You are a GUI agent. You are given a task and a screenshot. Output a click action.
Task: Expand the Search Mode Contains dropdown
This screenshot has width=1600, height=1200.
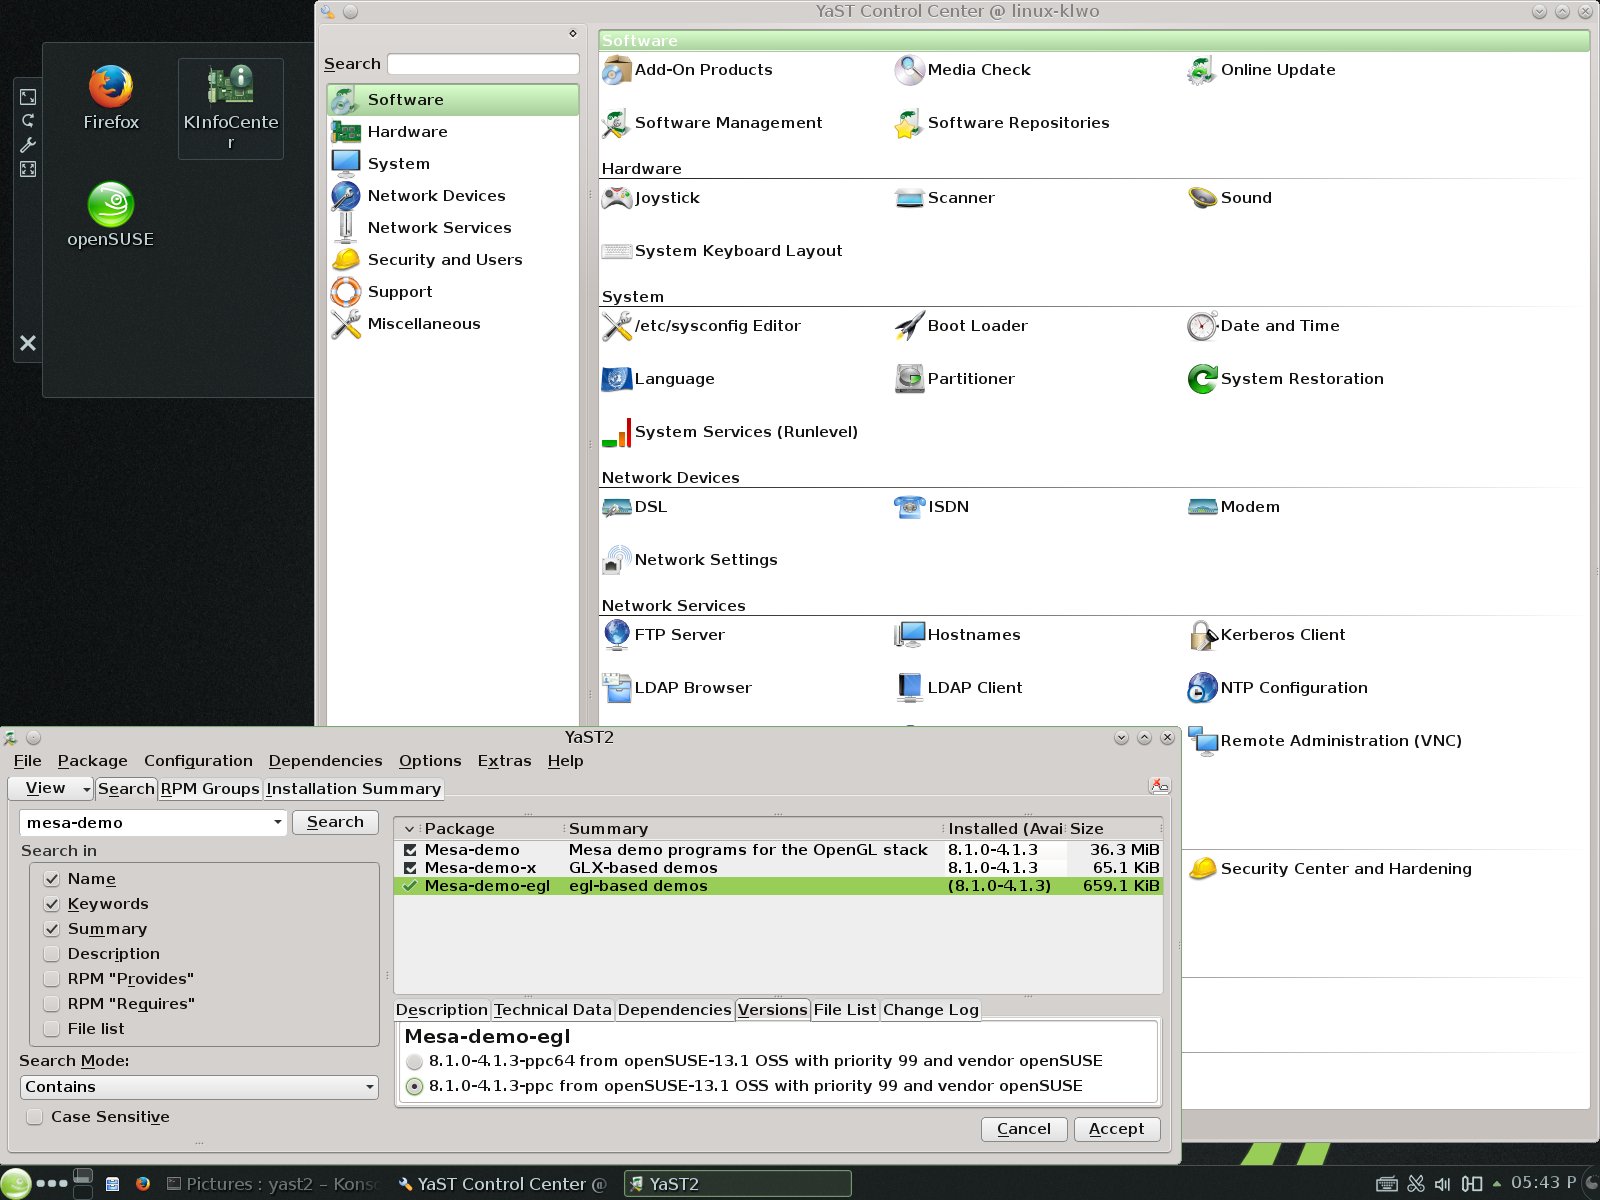[199, 1087]
